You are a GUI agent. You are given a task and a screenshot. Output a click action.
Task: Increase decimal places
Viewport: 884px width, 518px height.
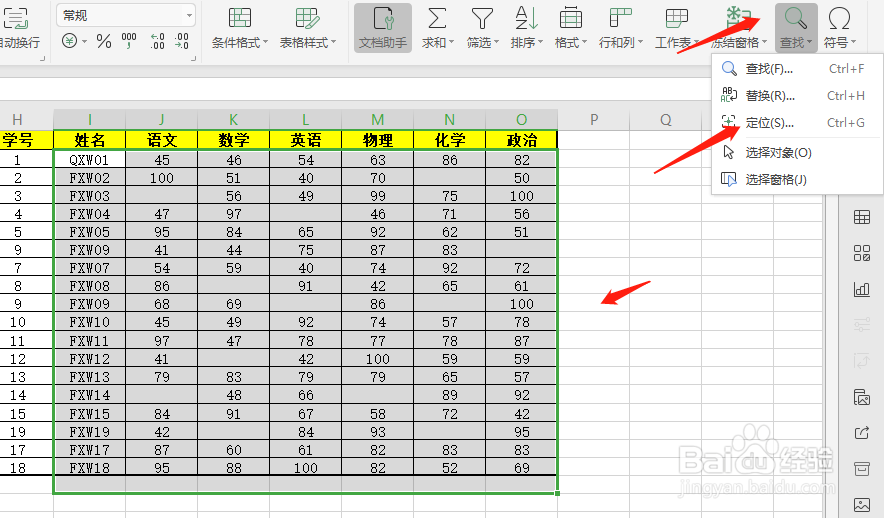pyautogui.click(x=157, y=41)
